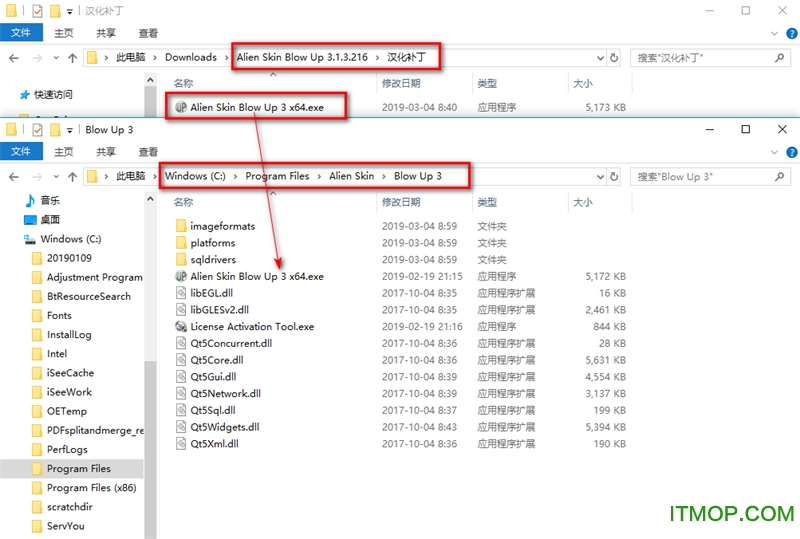The width and height of the screenshot is (800, 539).
Task: Open the 查看 tab in 汉化补丁 window
Action: tap(148, 33)
